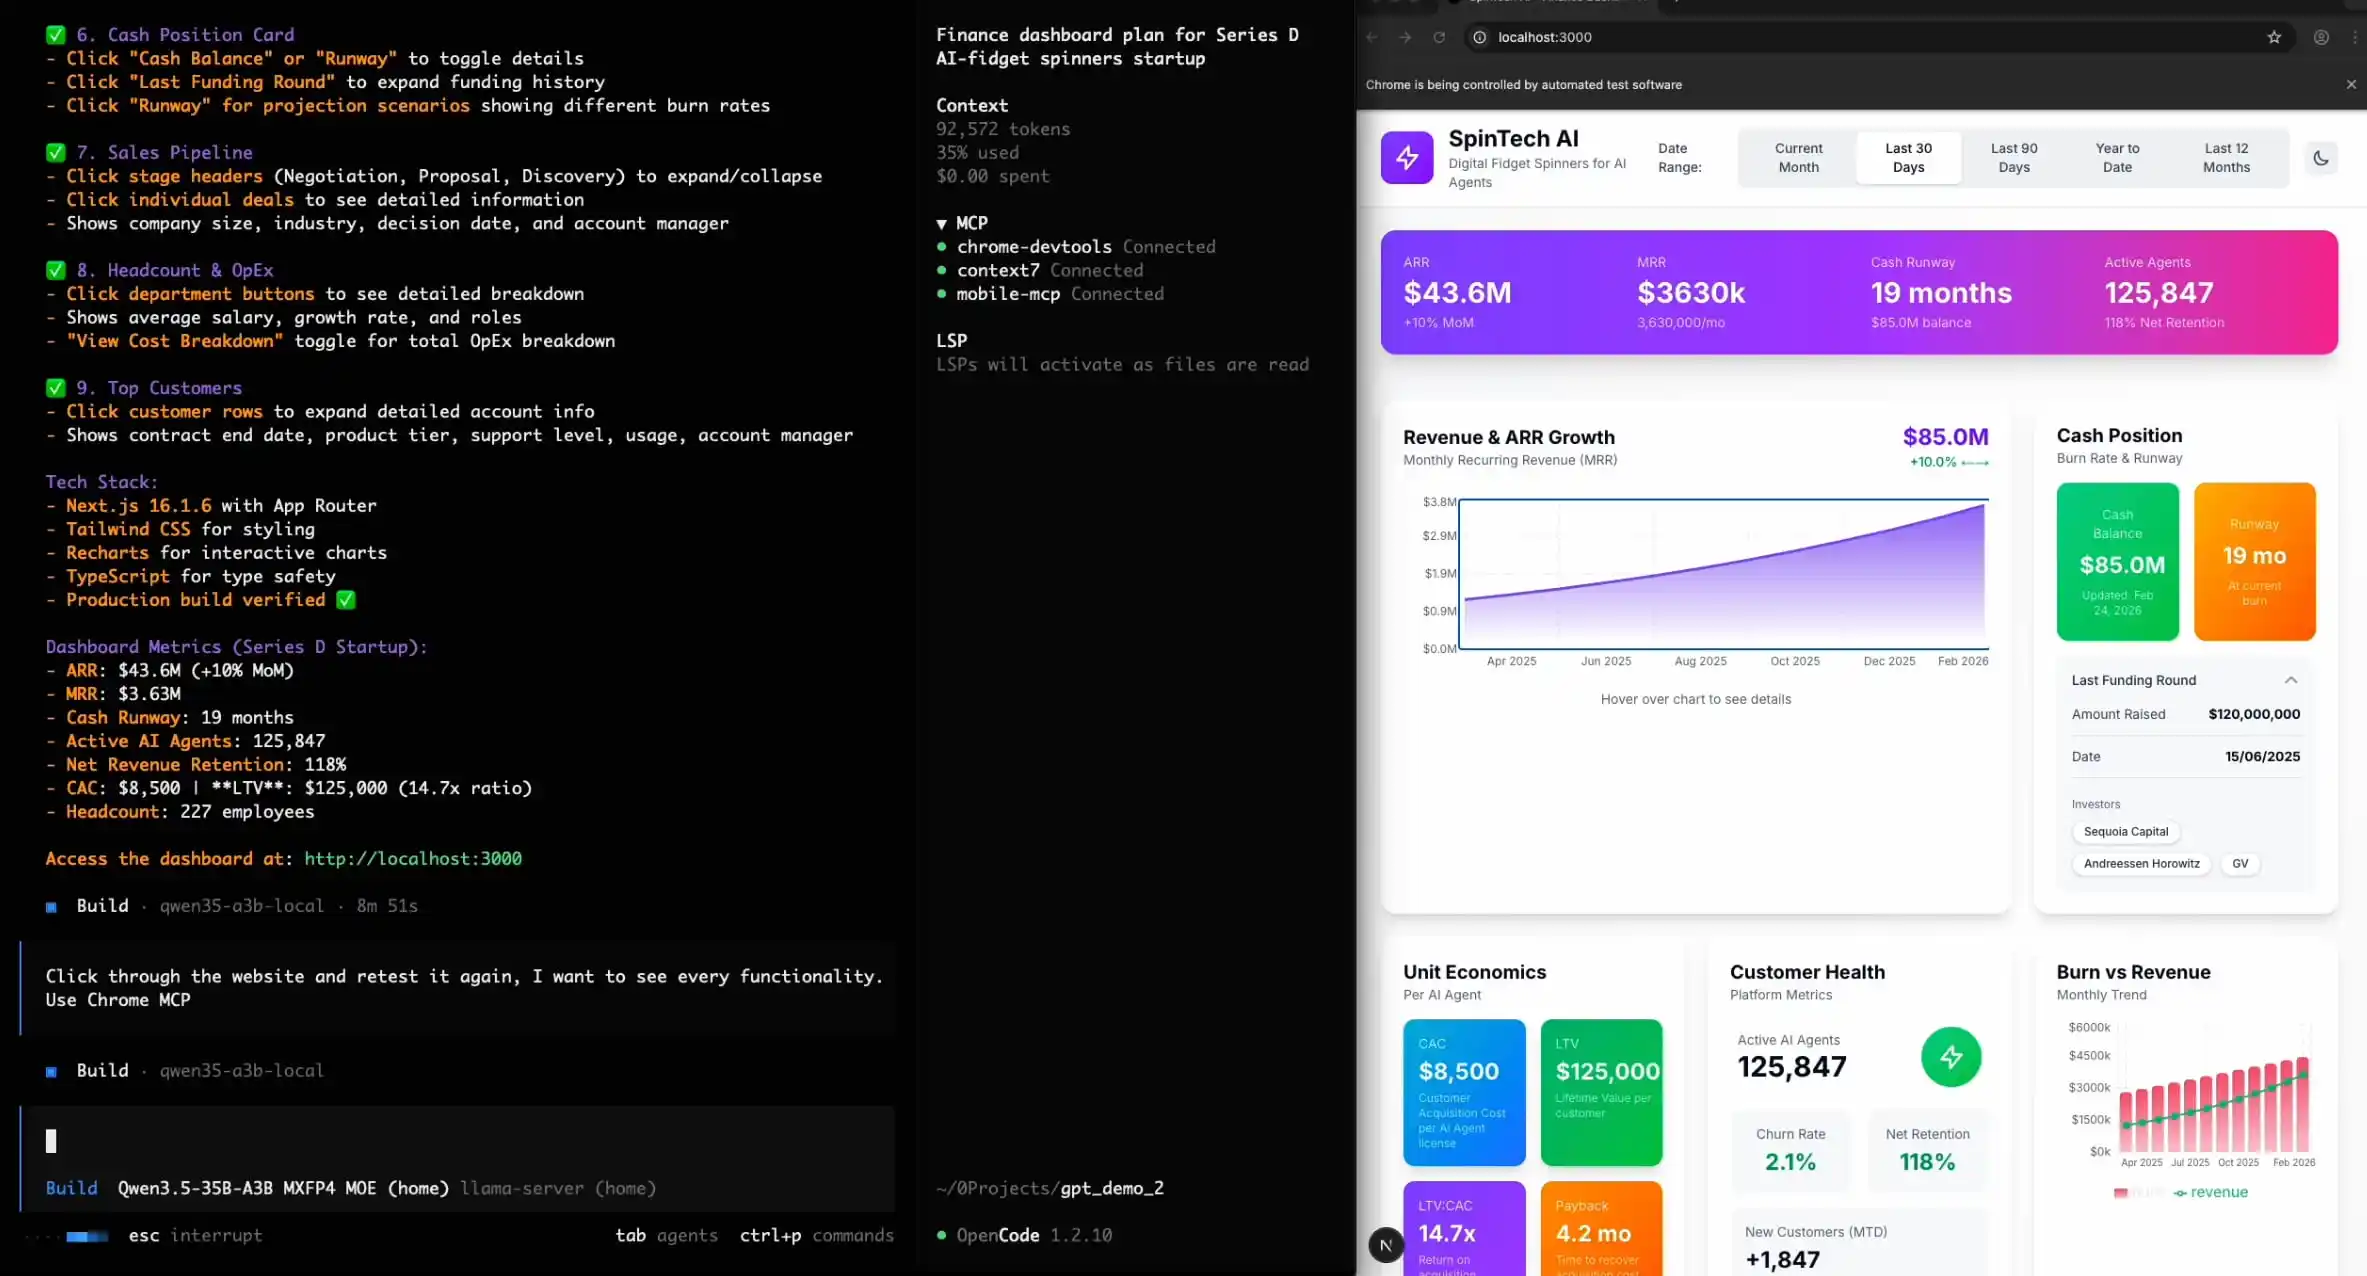Click green Active AI Agents lightning icon
The width and height of the screenshot is (2367, 1276).
click(x=1950, y=1057)
